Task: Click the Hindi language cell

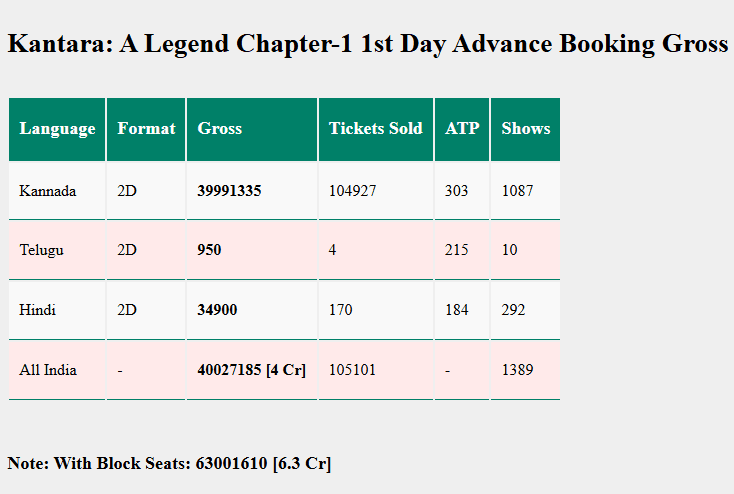Action: point(38,310)
